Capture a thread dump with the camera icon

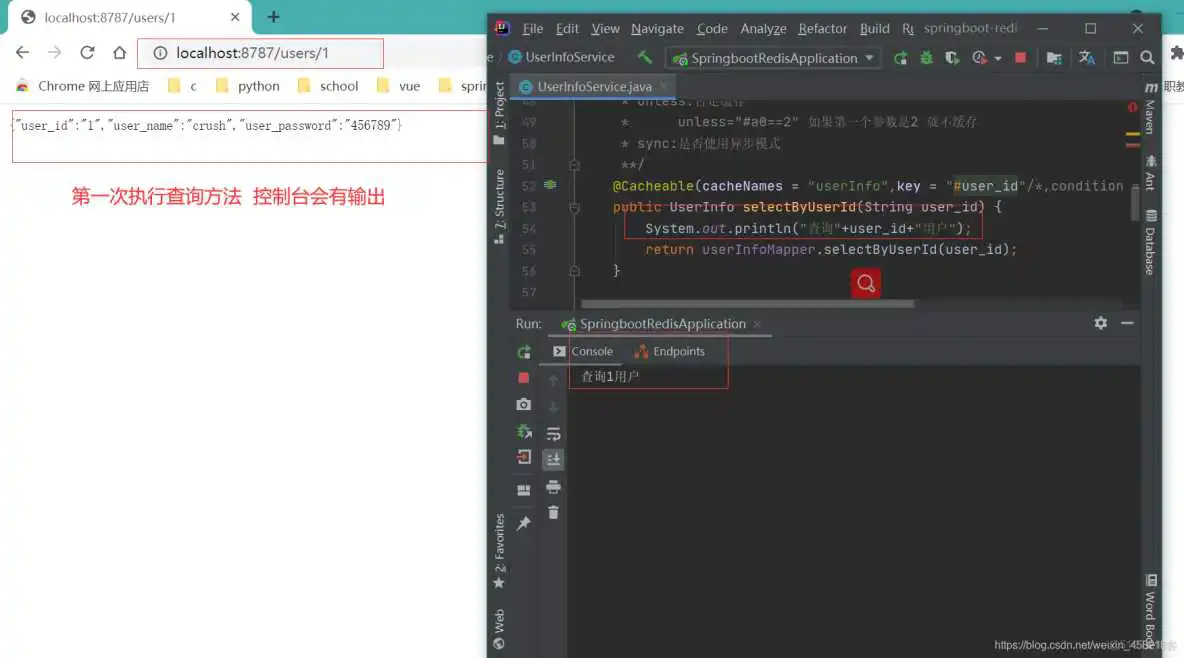[523, 403]
